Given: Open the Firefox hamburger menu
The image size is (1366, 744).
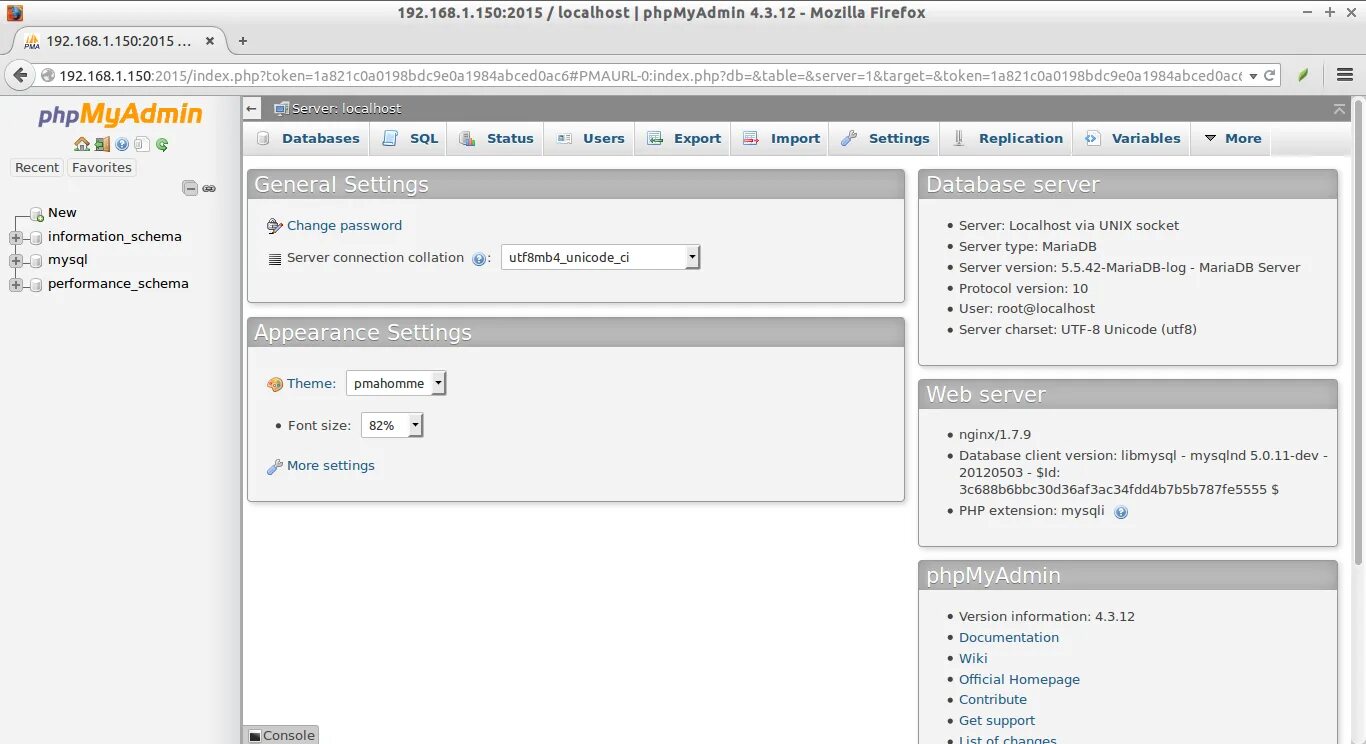Looking at the screenshot, I should click(x=1345, y=75).
